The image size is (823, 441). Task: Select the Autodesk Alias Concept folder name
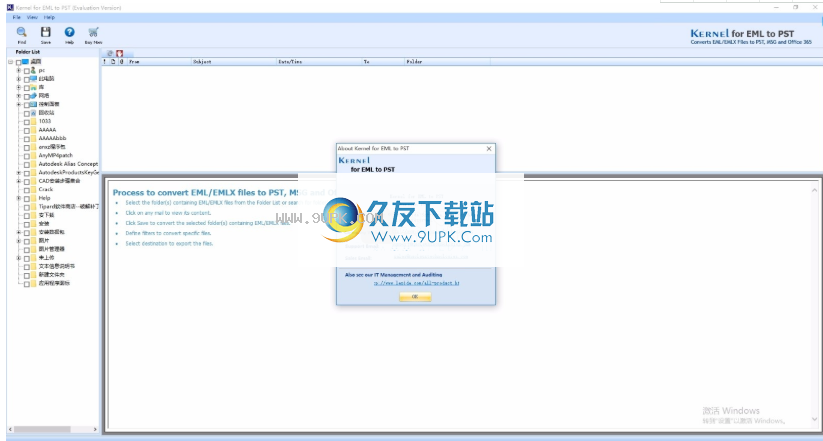[68, 164]
